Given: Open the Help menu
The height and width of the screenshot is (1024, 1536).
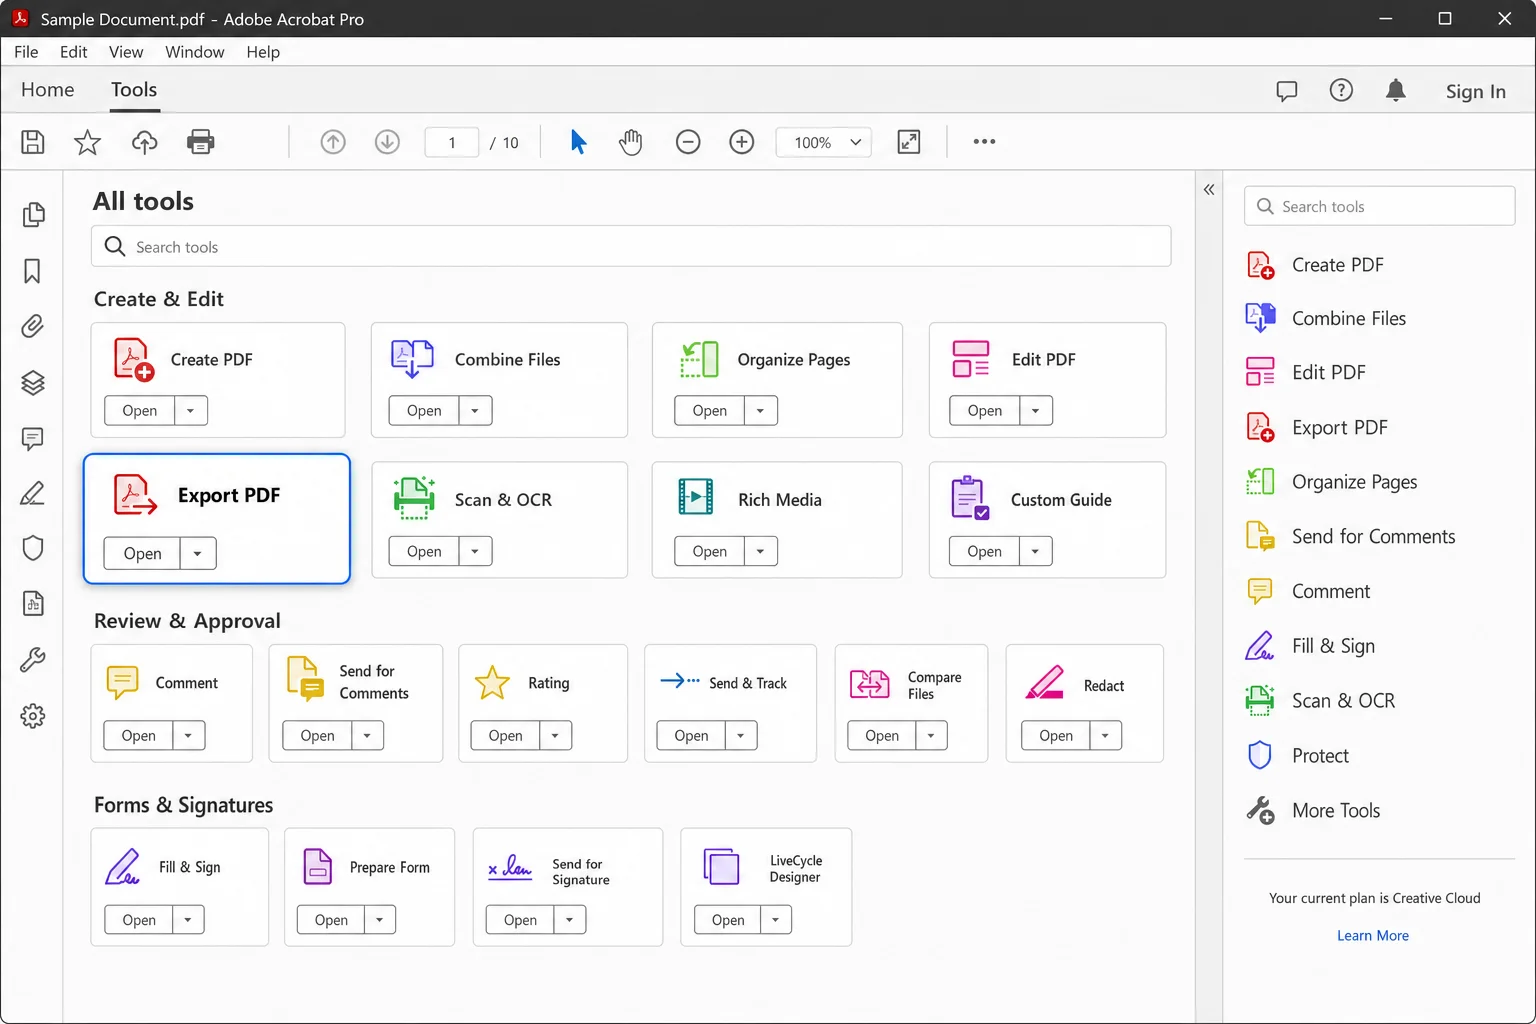Looking at the screenshot, I should 263,52.
